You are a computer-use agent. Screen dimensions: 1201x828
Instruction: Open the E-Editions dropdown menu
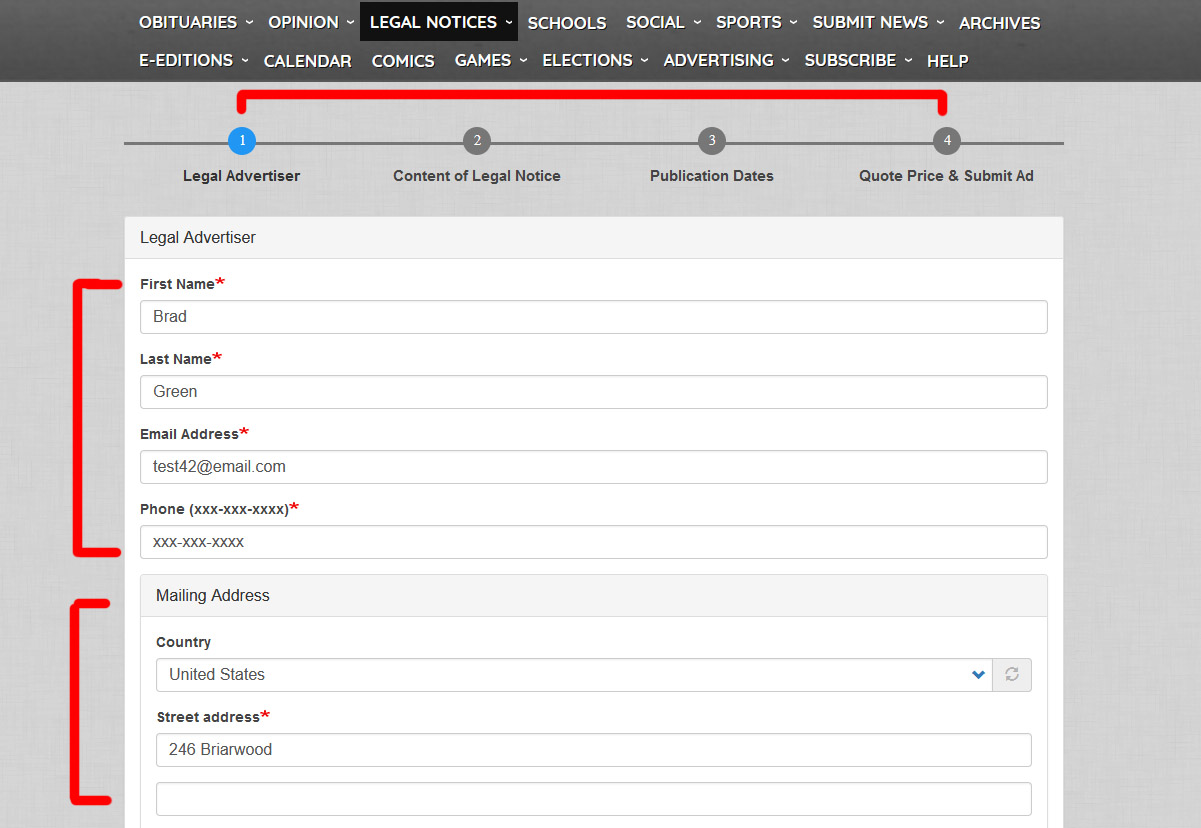pos(193,60)
